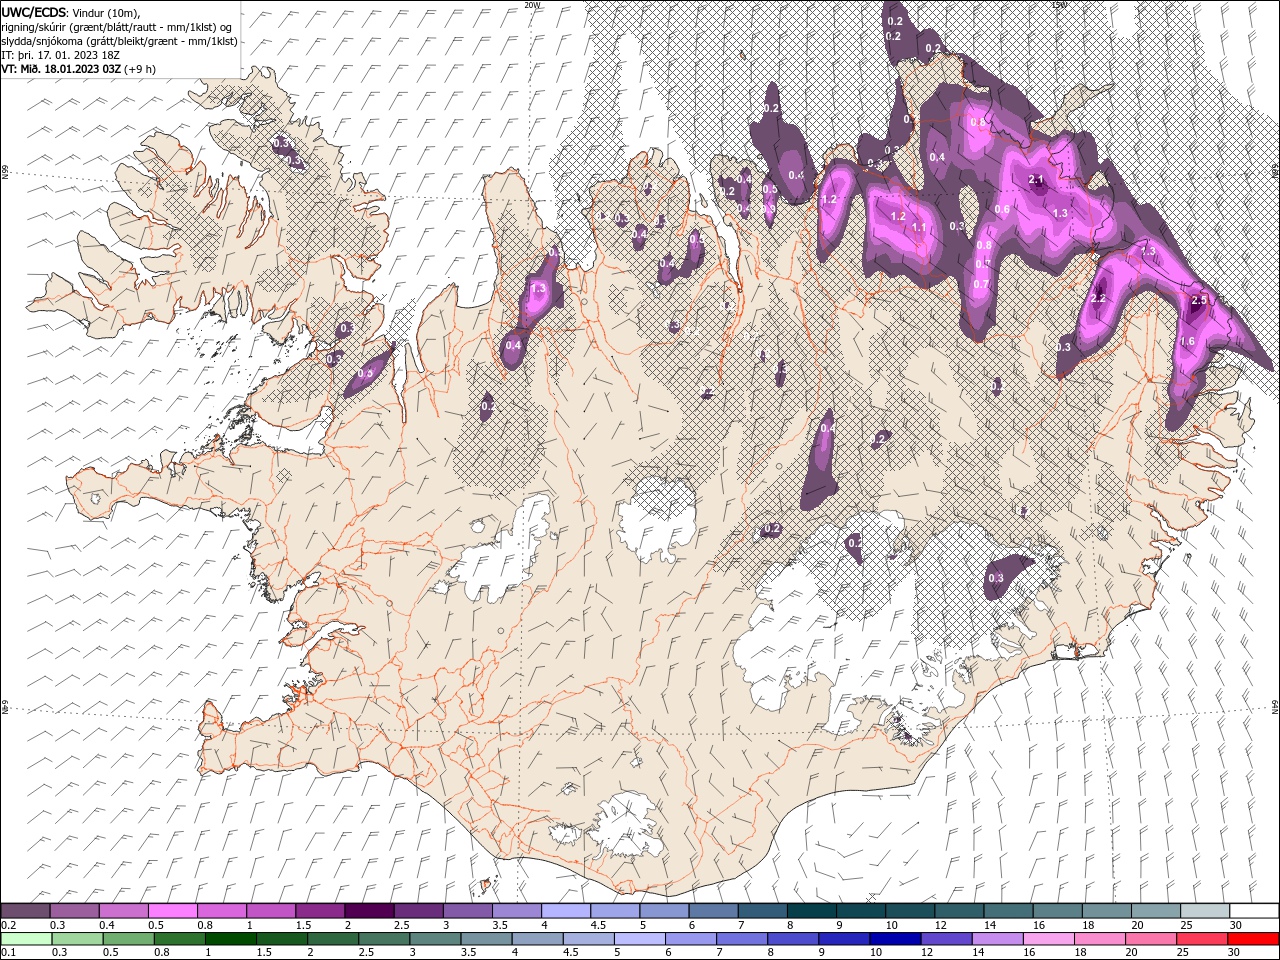
Task: Click the 2.5 precipitation value on the map
Action: tap(1201, 300)
